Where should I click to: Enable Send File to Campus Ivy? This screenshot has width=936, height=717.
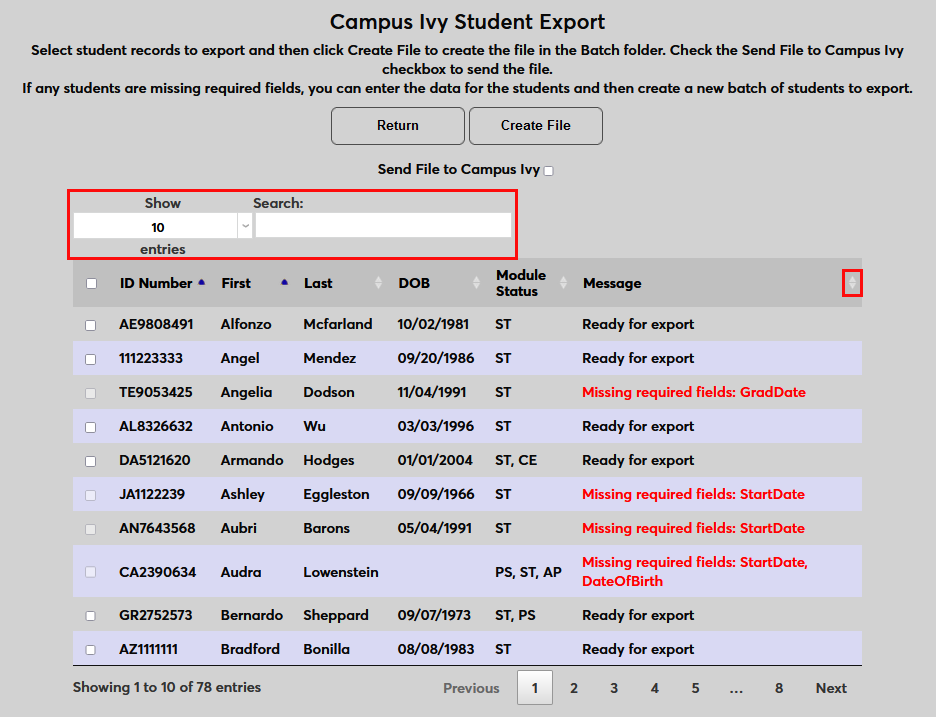point(547,170)
